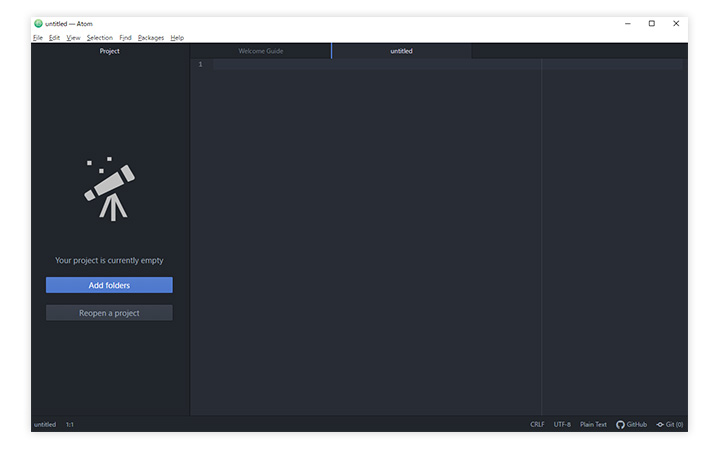720x450 pixels.
Task: Click the Atom logo in title bar
Action: tap(38, 23)
